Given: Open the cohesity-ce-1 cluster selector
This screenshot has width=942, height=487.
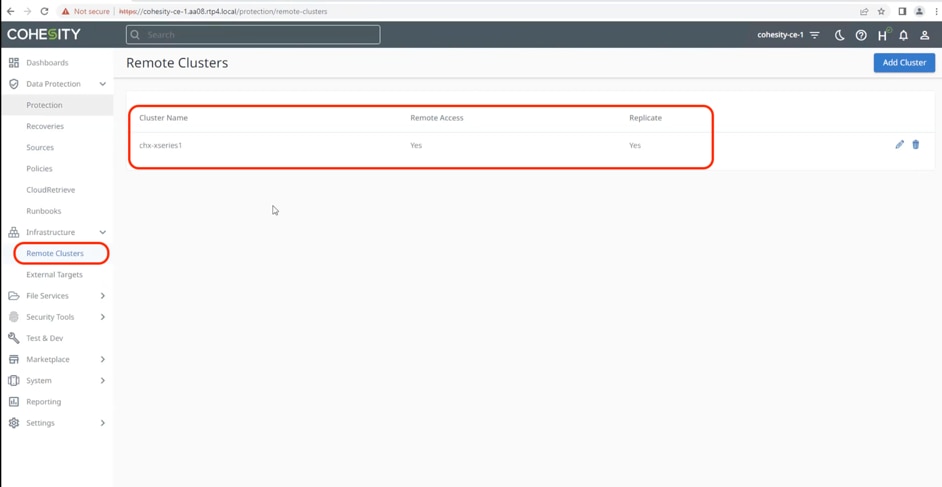Looking at the screenshot, I should (x=780, y=35).
